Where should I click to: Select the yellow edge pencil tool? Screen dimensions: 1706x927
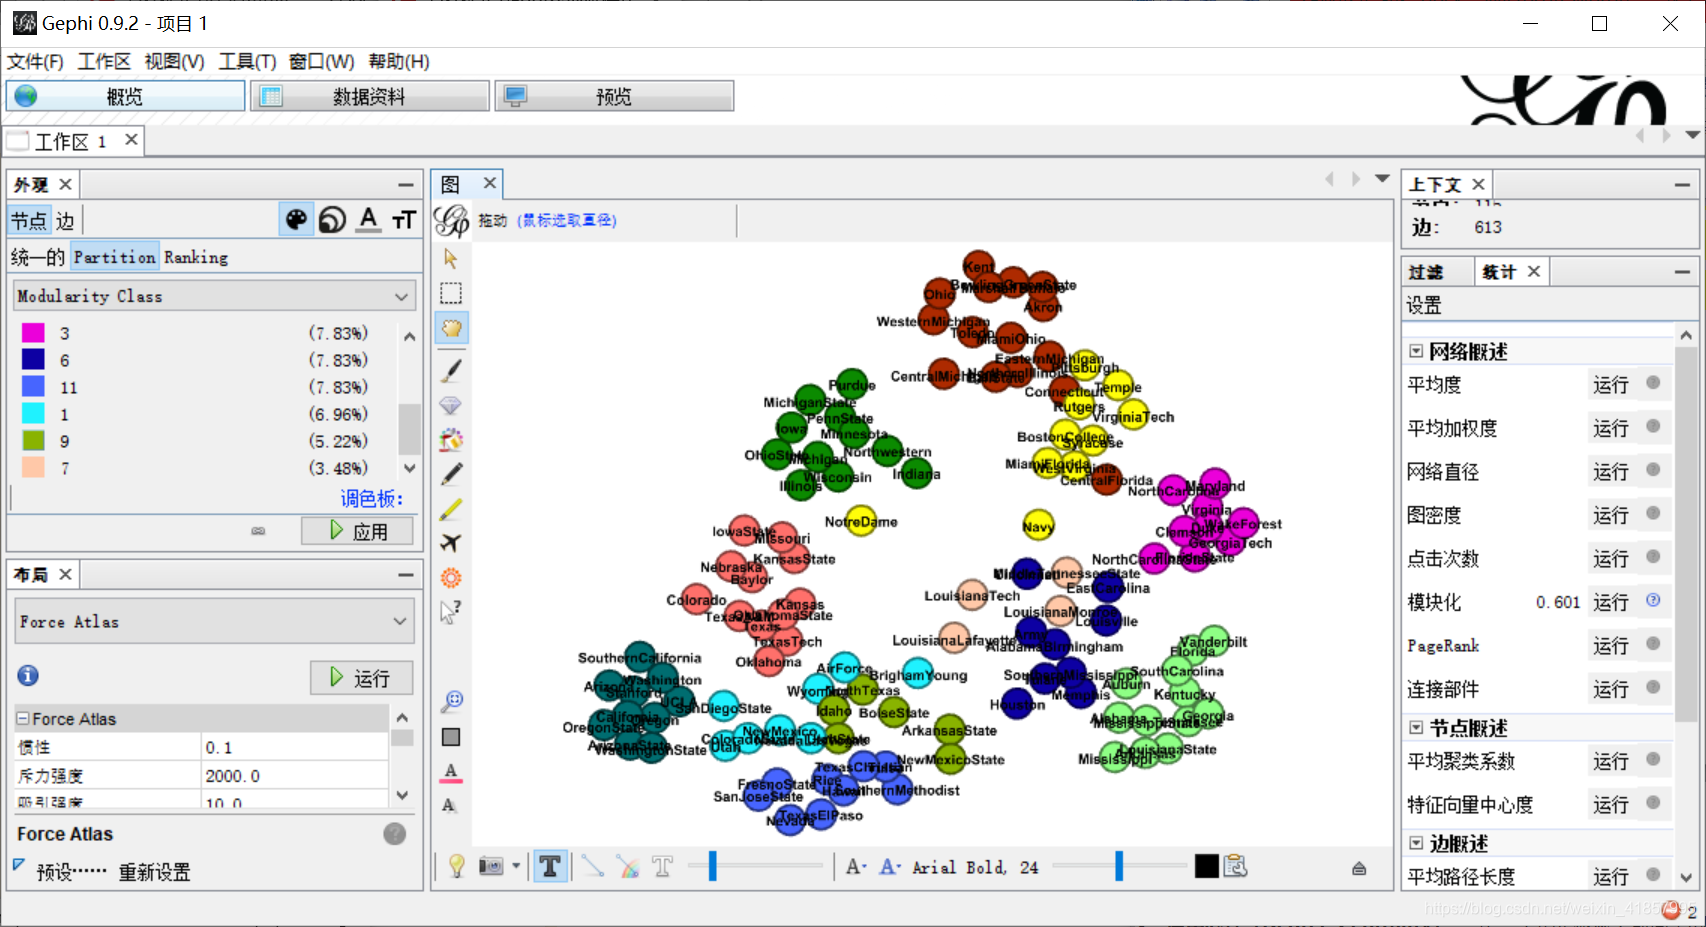pos(451,509)
